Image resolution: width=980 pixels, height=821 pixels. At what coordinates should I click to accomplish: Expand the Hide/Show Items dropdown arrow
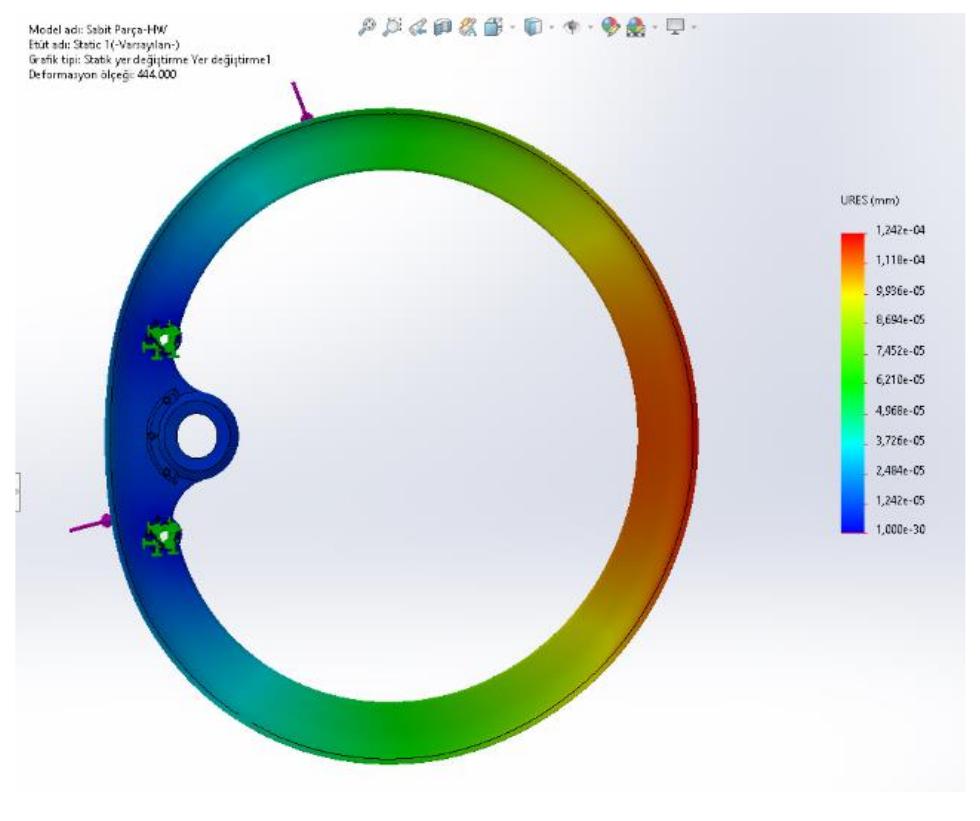590,27
